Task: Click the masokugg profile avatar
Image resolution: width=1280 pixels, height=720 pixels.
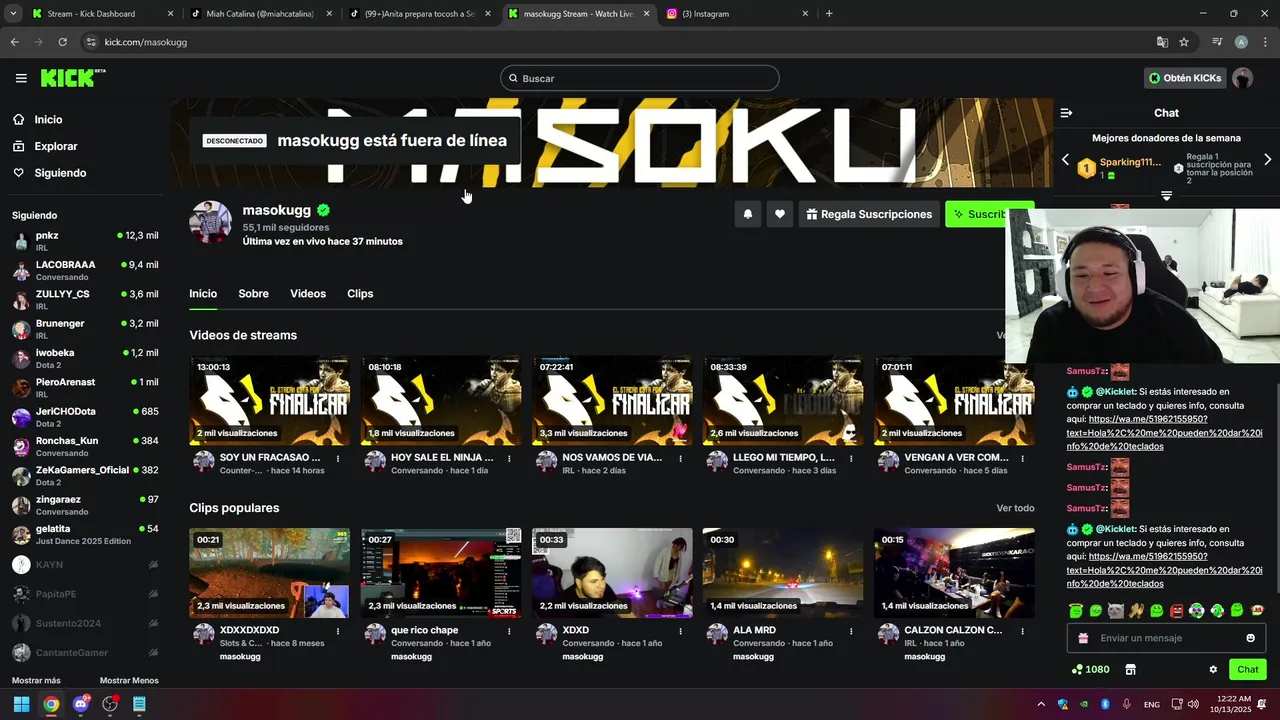Action: [x=211, y=222]
